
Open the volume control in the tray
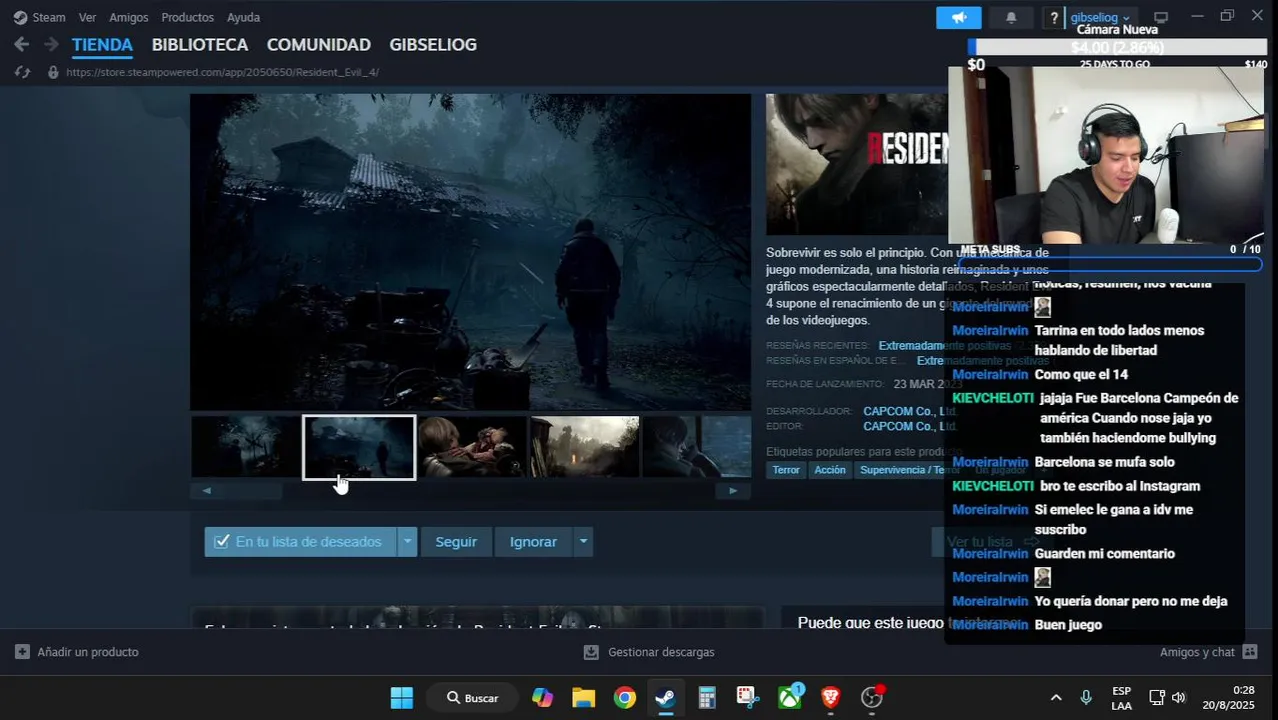click(1179, 698)
